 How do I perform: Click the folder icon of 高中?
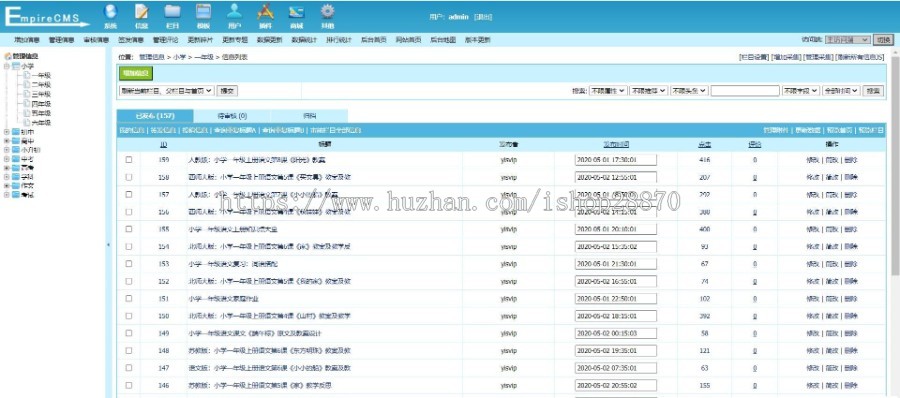click(x=15, y=140)
